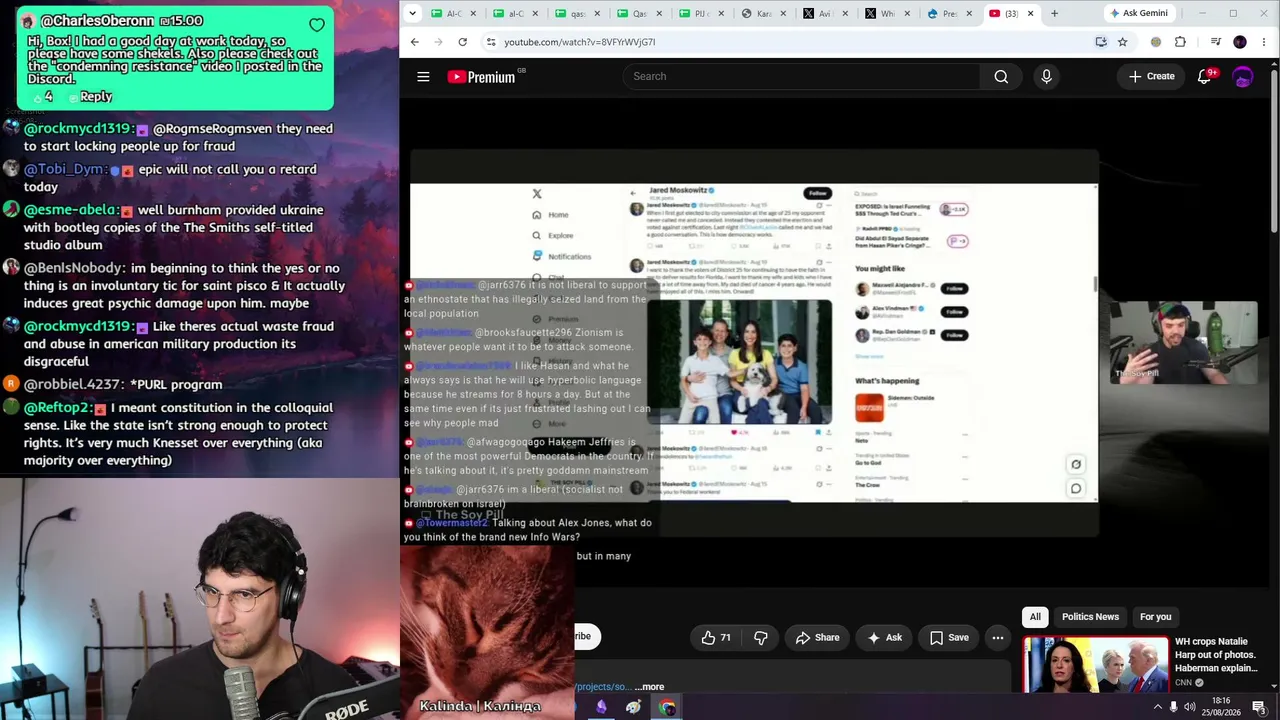The image size is (1280, 720).
Task: Click the circular icon above the chat bubble
Action: pos(1076,464)
